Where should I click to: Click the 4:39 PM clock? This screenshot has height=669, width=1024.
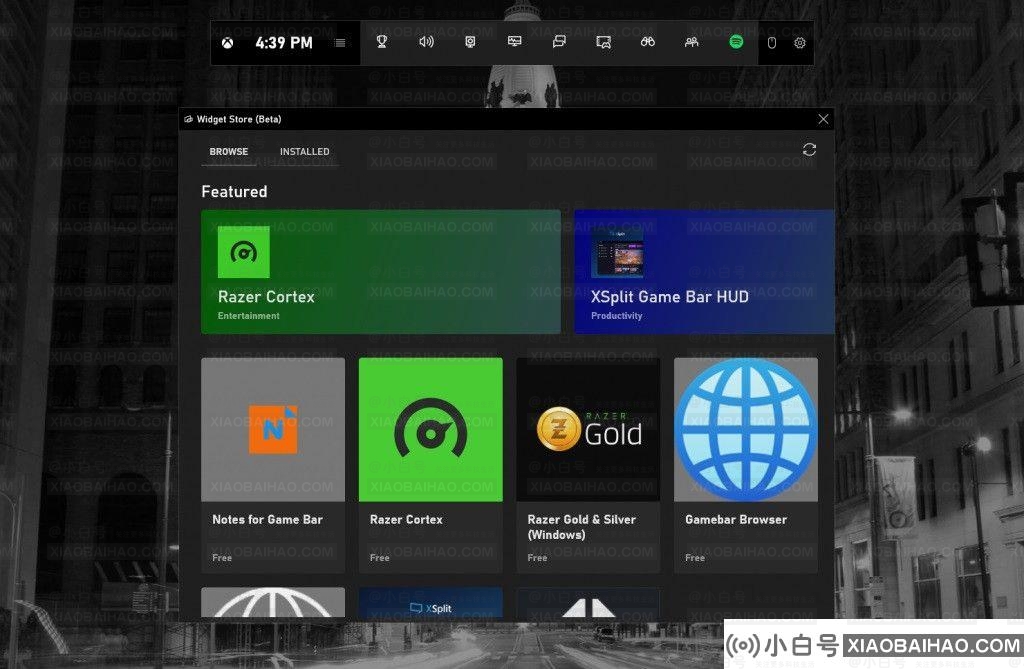[x=284, y=43]
